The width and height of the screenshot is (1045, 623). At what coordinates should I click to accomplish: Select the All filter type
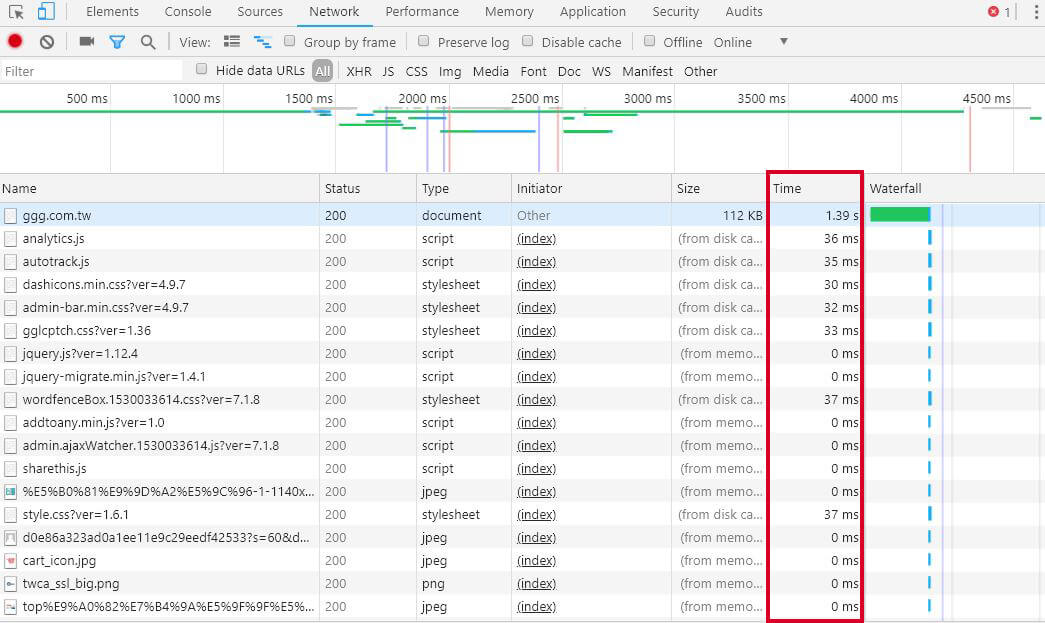tap(323, 71)
